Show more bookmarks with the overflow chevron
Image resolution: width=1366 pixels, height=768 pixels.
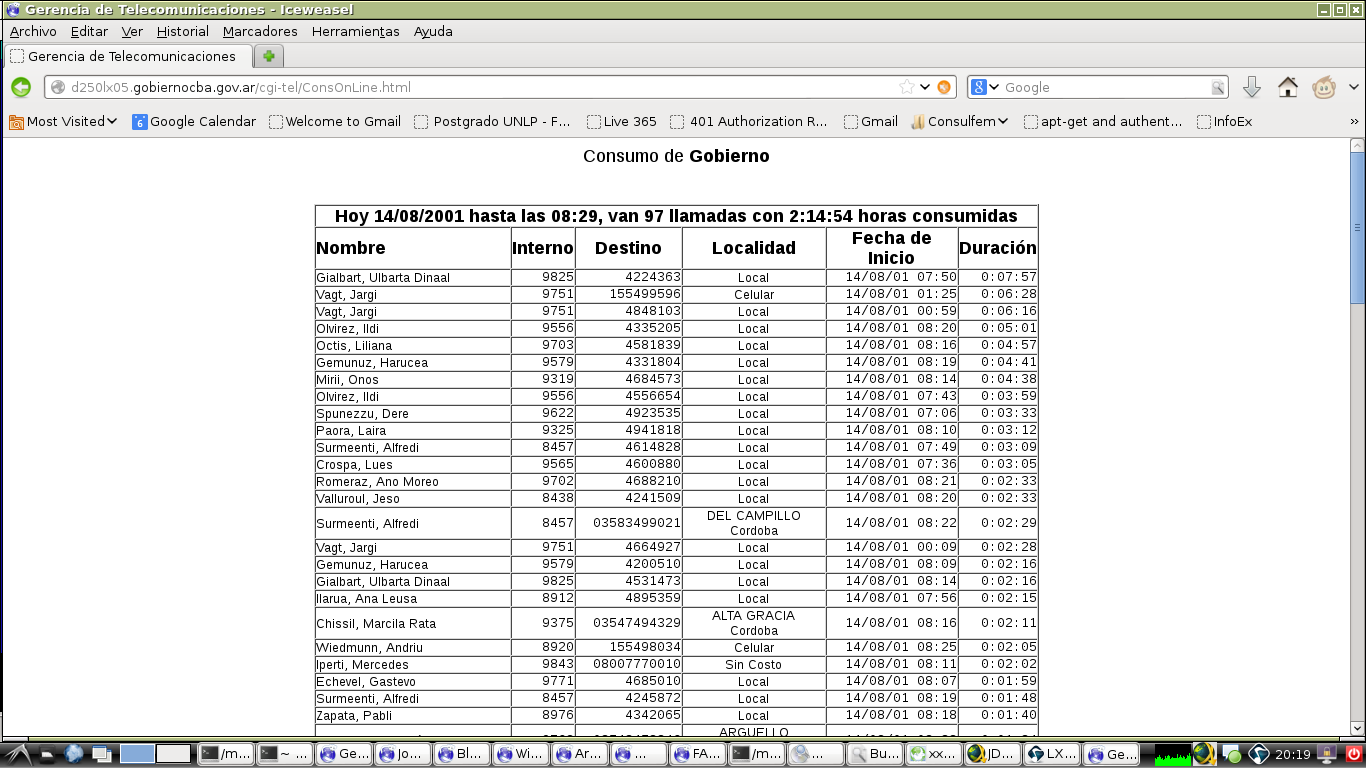point(1354,121)
